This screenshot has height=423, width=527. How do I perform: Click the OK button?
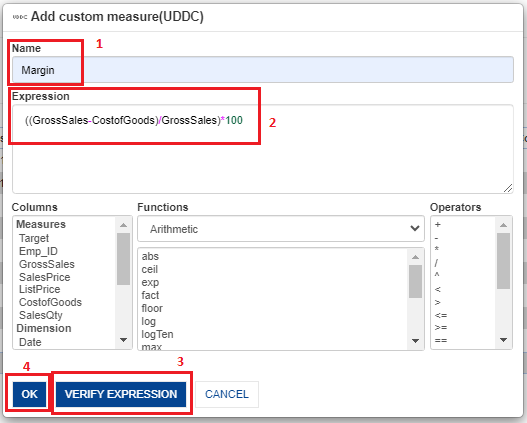pyautogui.click(x=30, y=394)
